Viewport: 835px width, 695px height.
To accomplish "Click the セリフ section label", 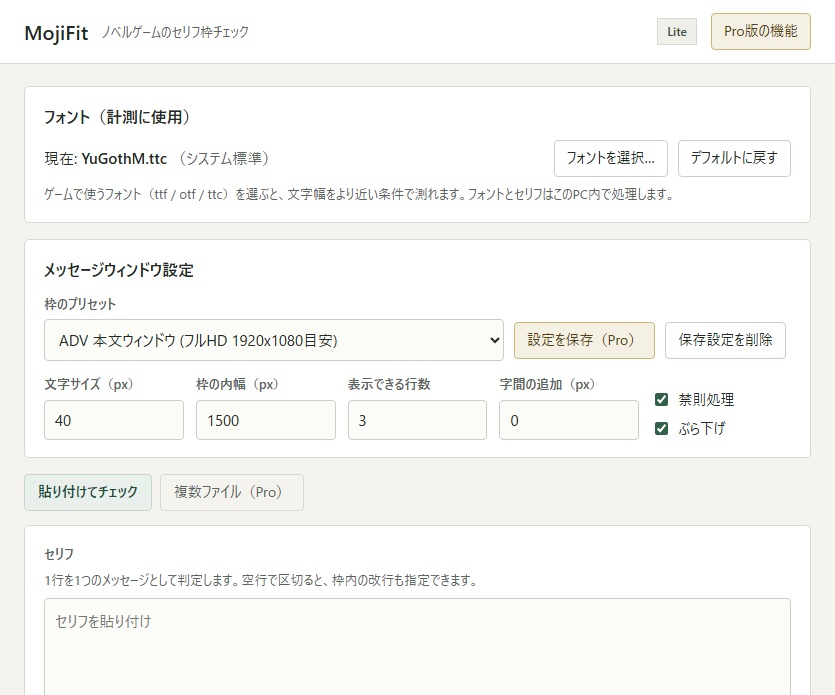I will click(59, 554).
